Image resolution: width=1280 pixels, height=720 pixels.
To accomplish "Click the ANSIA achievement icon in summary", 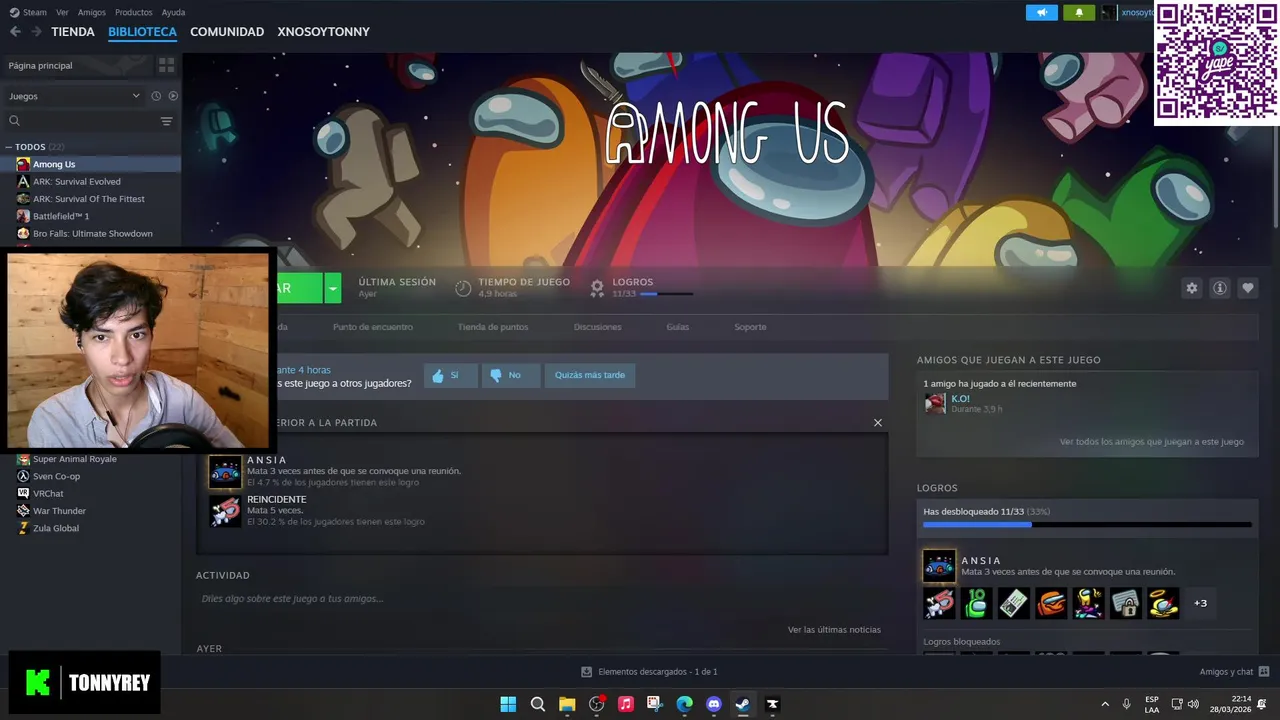I will point(225,471).
